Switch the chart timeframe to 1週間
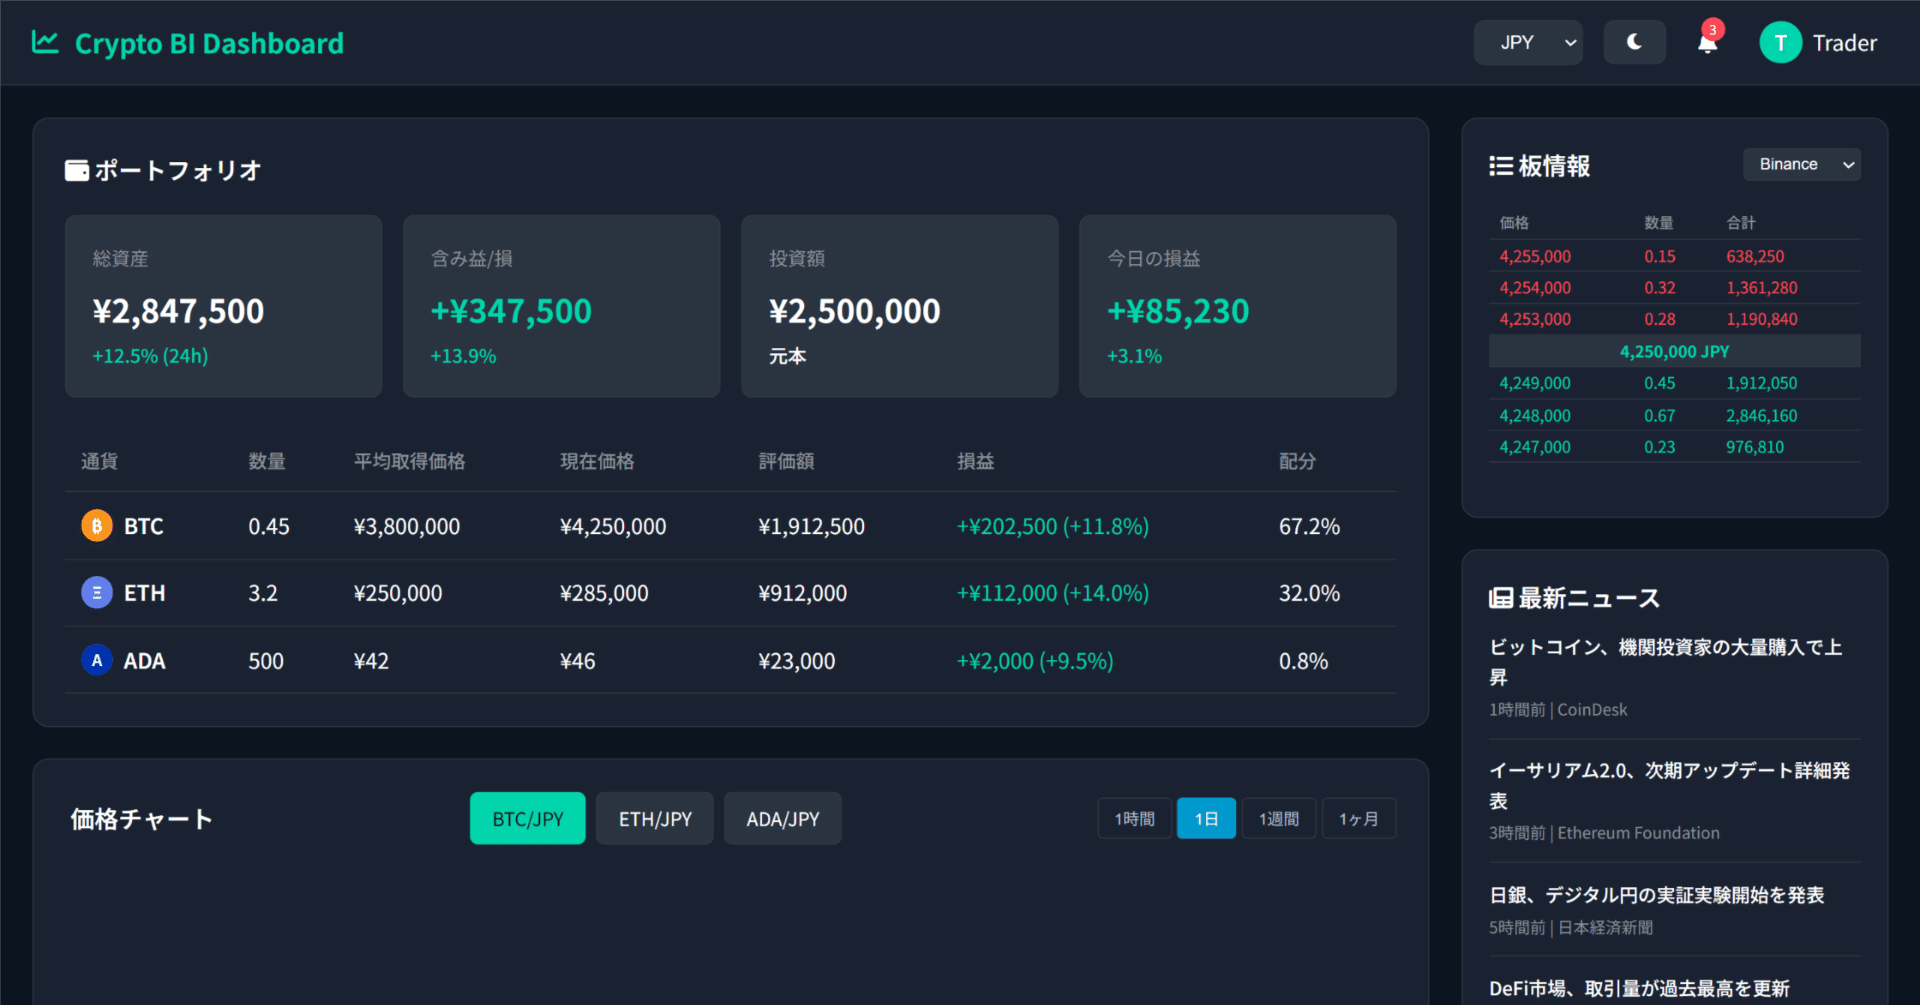Viewport: 1920px width, 1005px height. tap(1278, 818)
